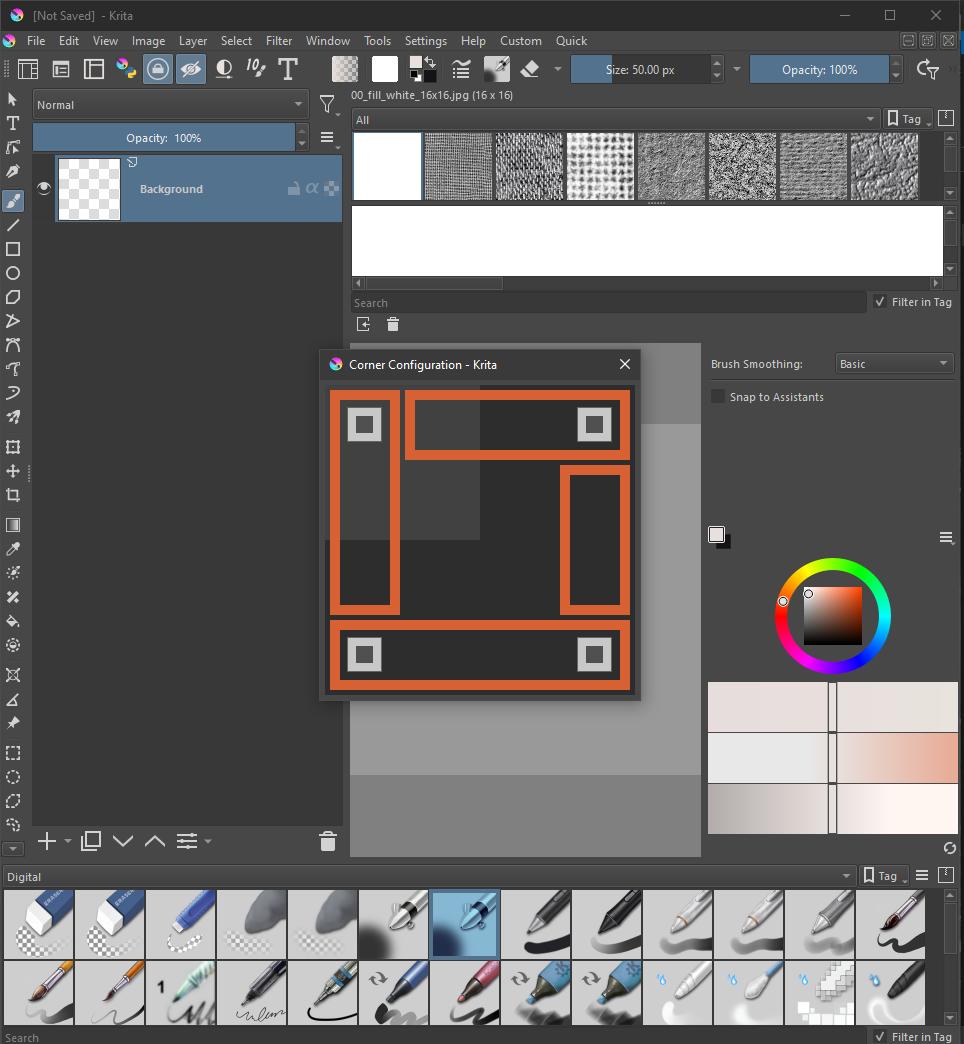This screenshot has width=964, height=1044.
Task: Select the Fill bucket tool
Action: 13,621
